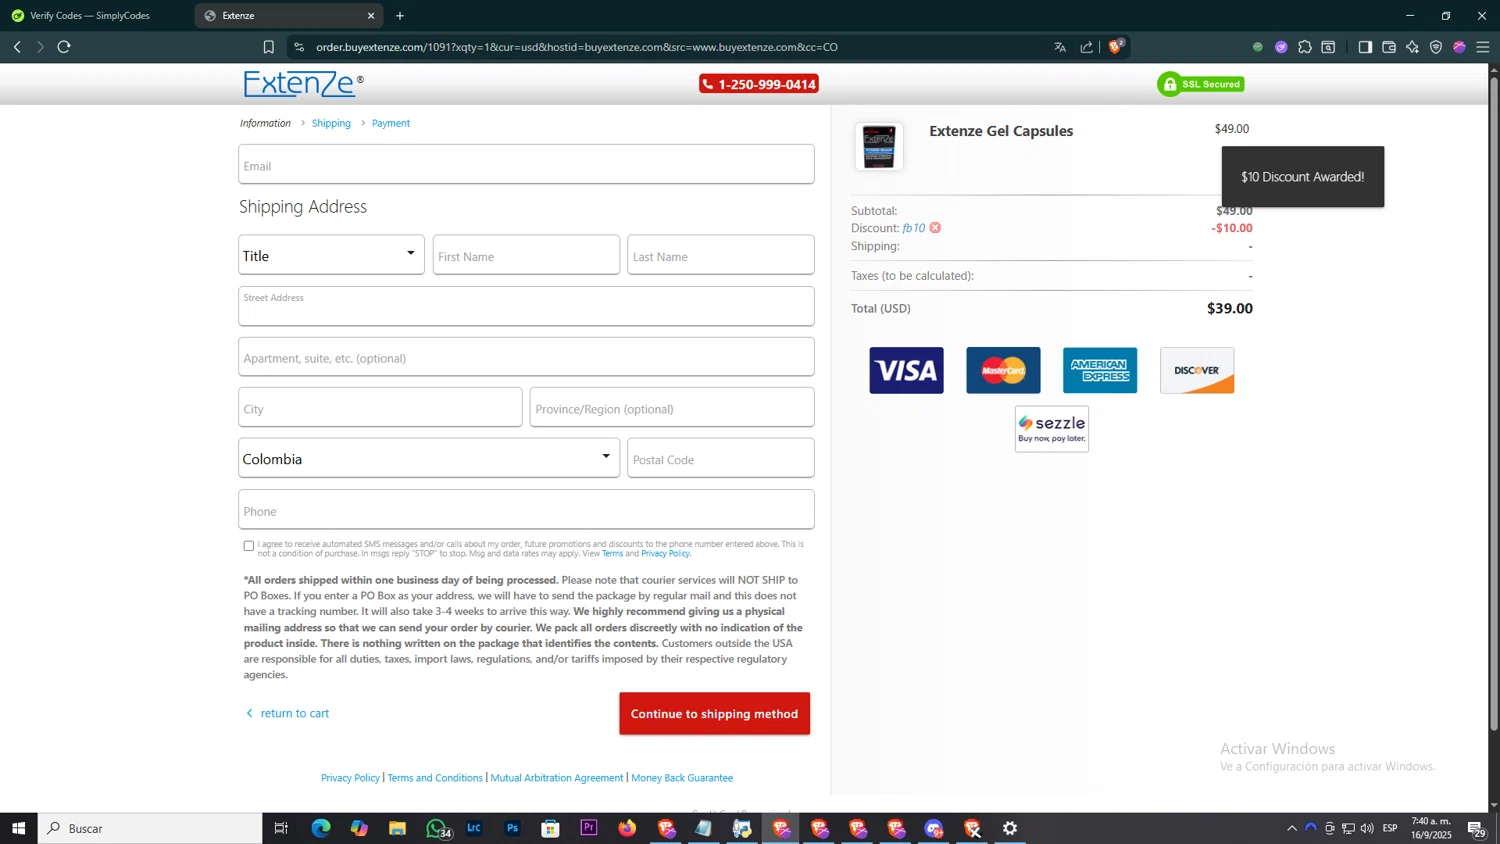Click the City field
Image resolution: width=1500 pixels, height=844 pixels.
pos(380,407)
